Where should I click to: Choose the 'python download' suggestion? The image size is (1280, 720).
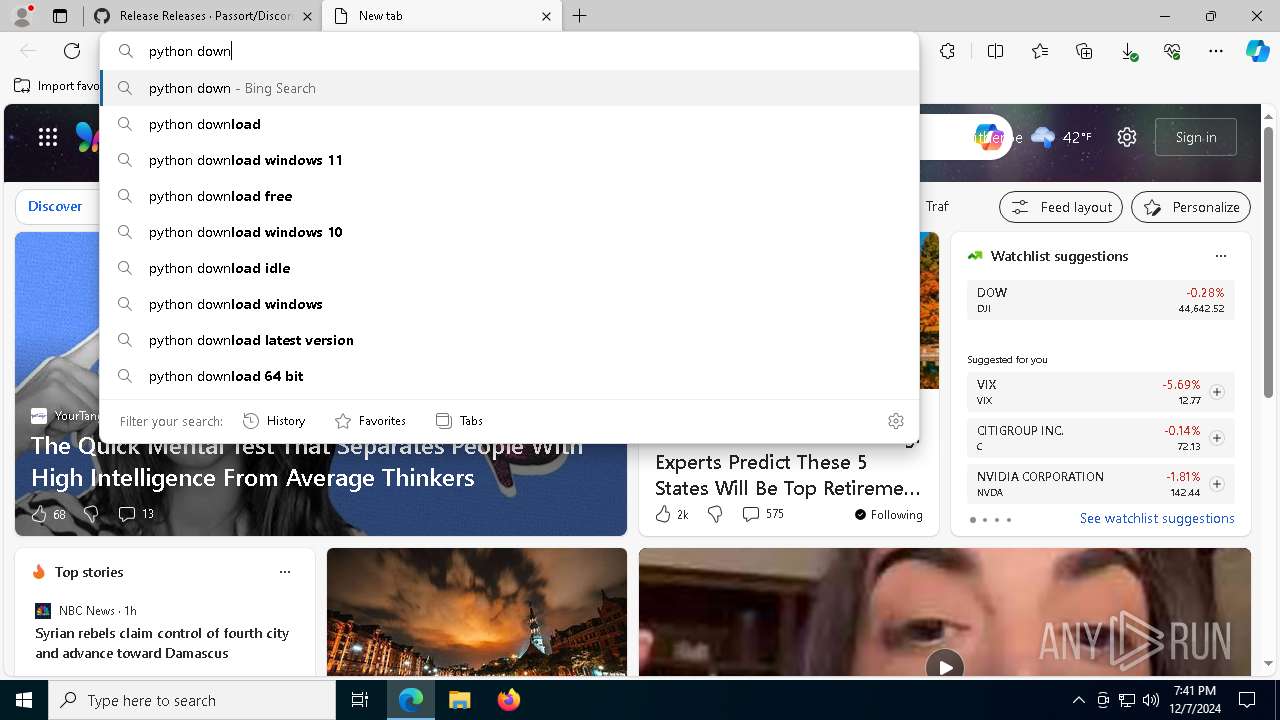point(510,124)
